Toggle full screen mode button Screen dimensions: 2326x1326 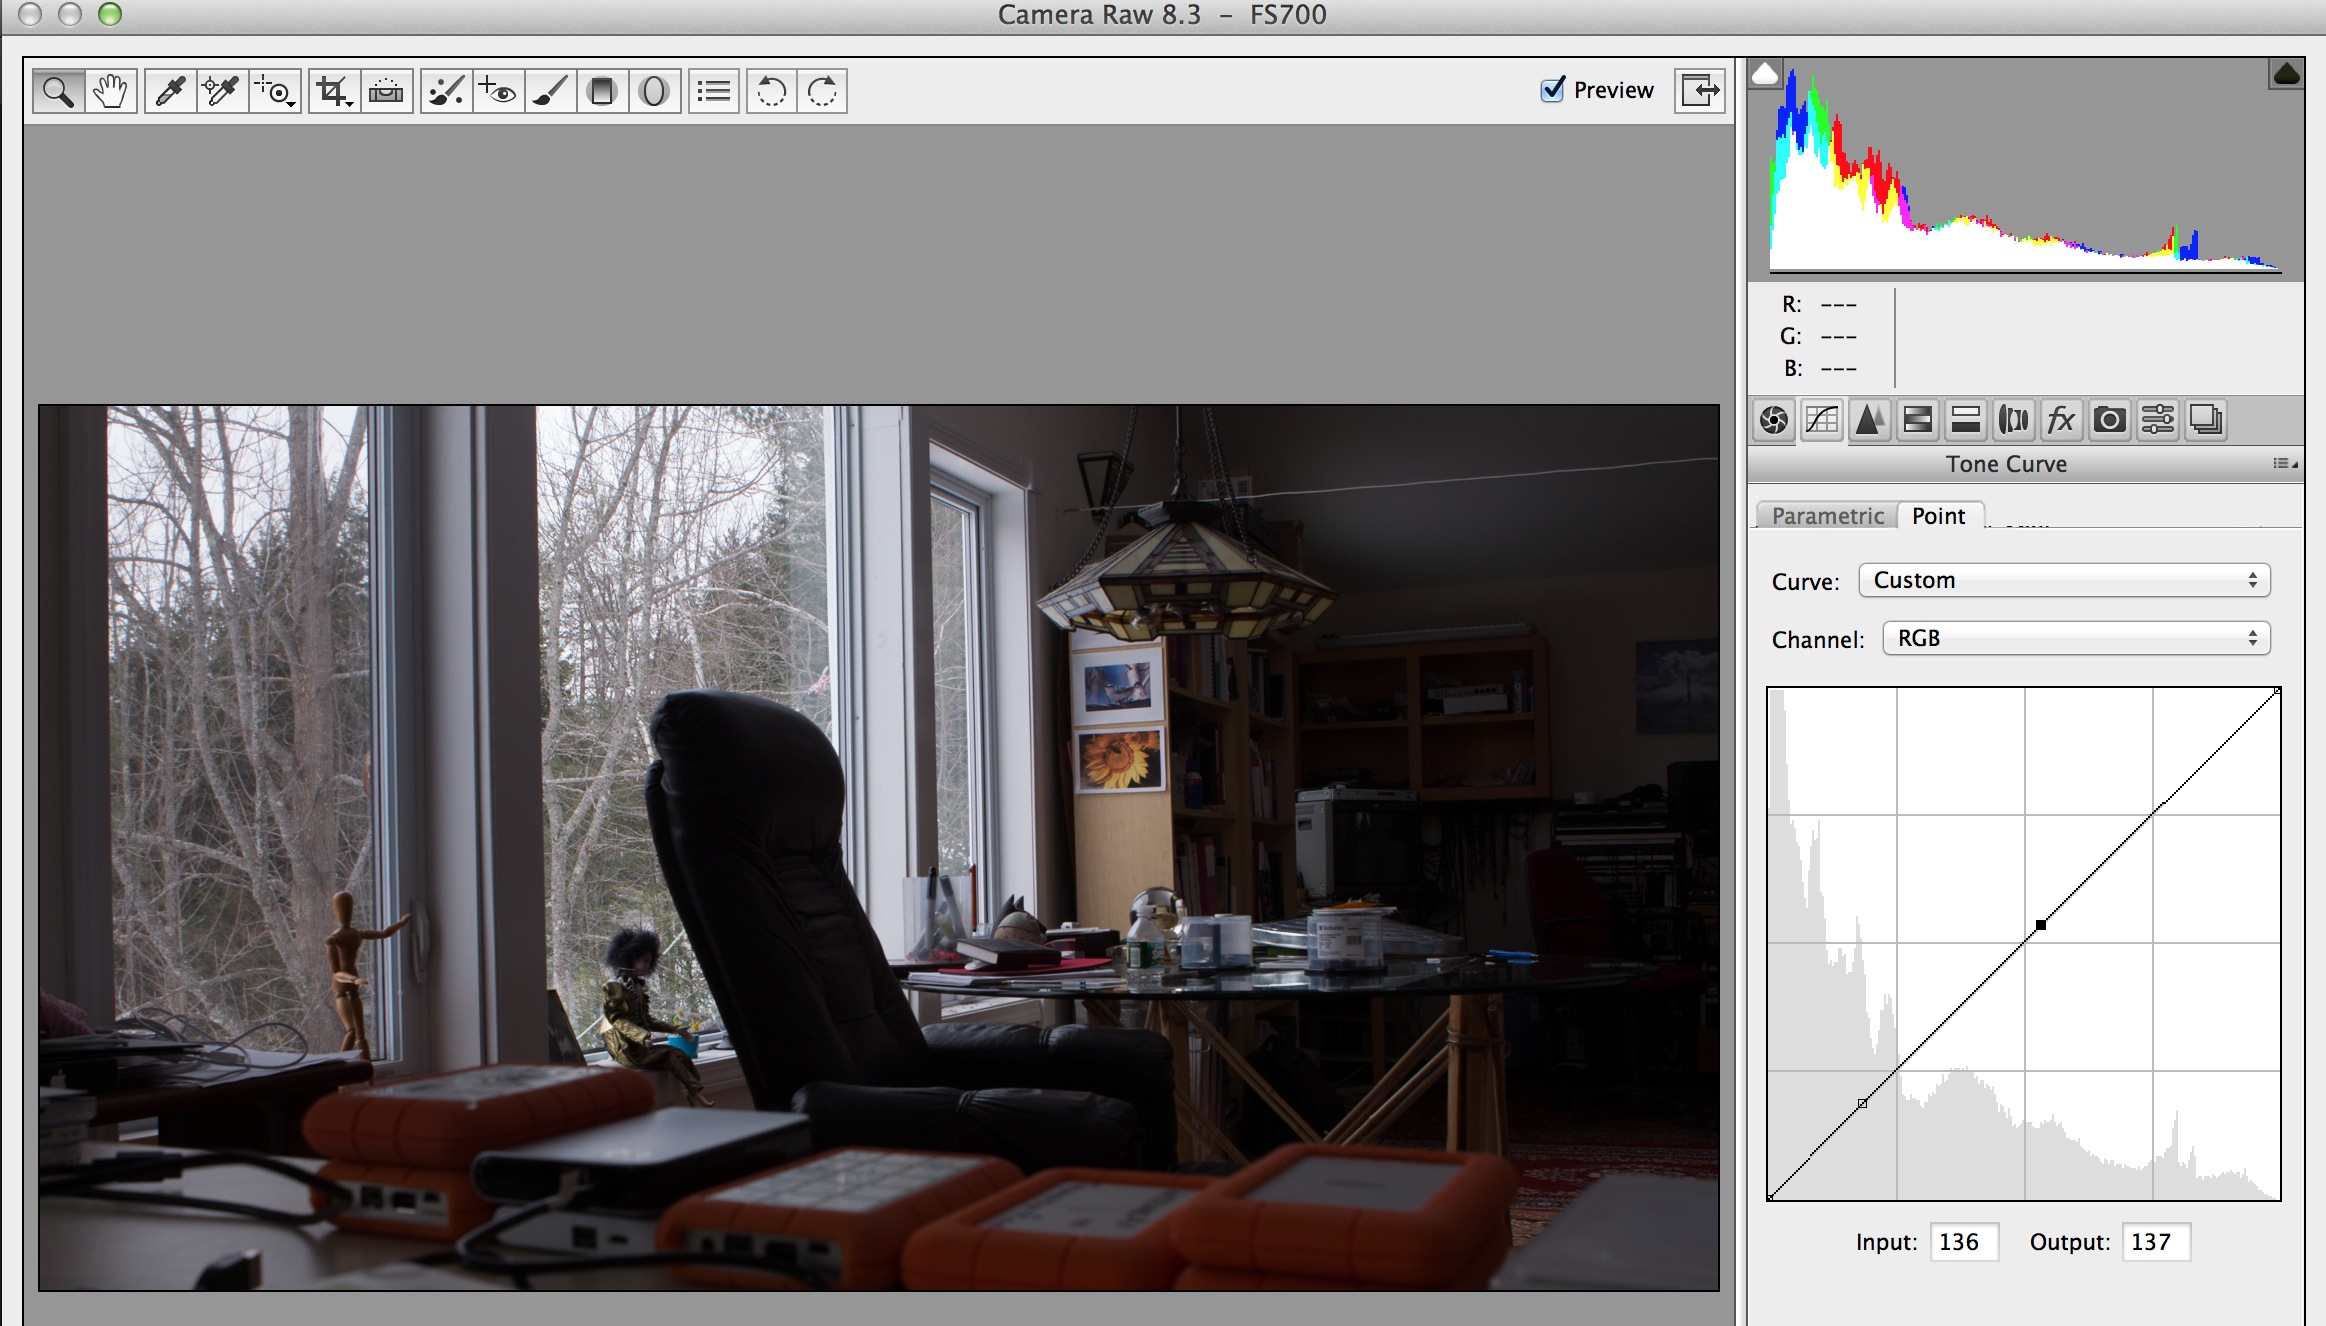1700,91
